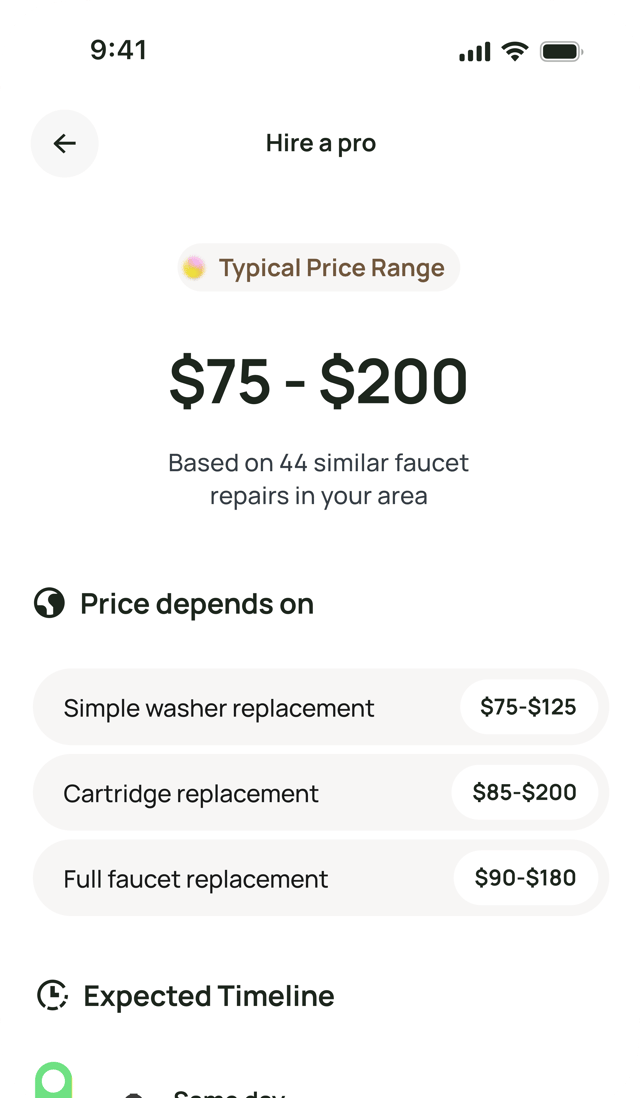
Task: Tap the $85-$200 price pill
Action: [x=525, y=792]
